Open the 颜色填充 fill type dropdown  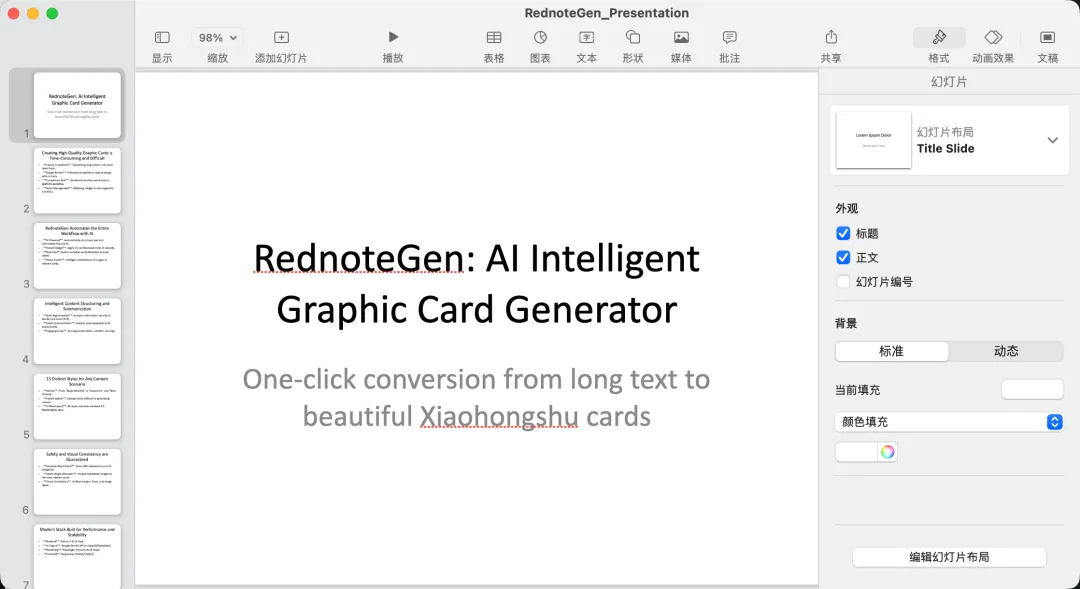tap(948, 422)
